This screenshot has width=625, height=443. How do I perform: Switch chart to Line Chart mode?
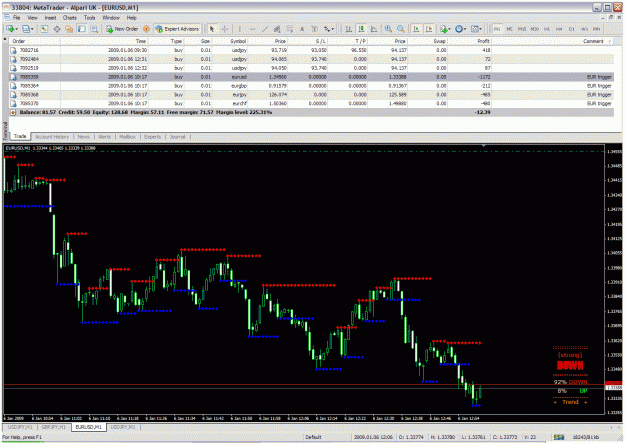tap(374, 29)
